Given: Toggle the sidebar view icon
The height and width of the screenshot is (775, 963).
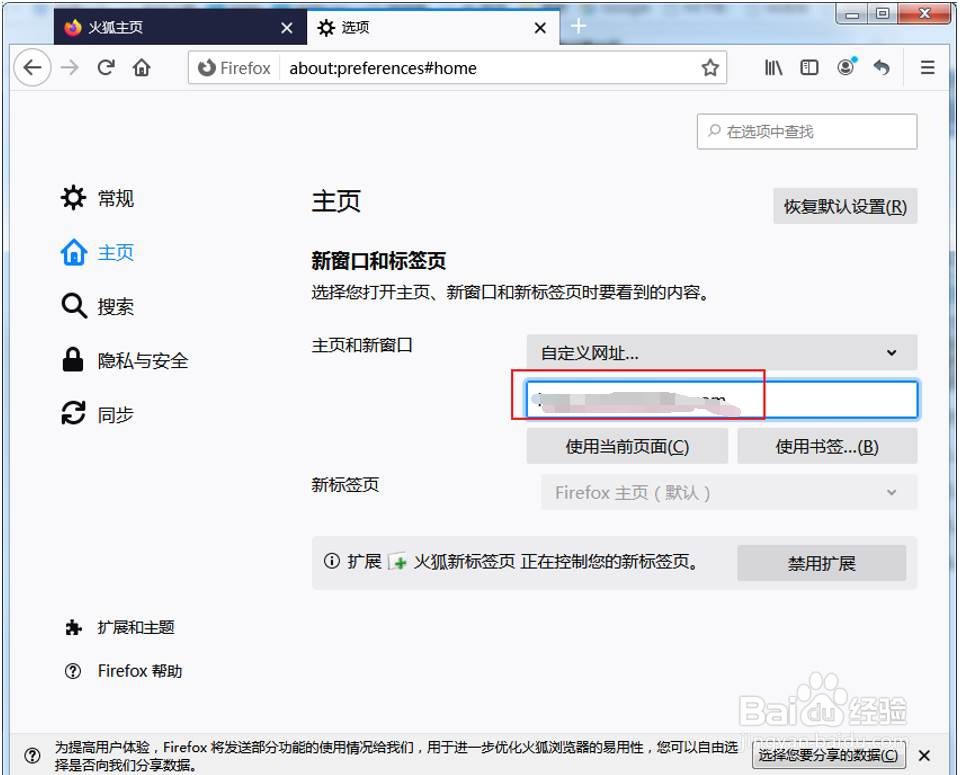Looking at the screenshot, I should pos(809,68).
